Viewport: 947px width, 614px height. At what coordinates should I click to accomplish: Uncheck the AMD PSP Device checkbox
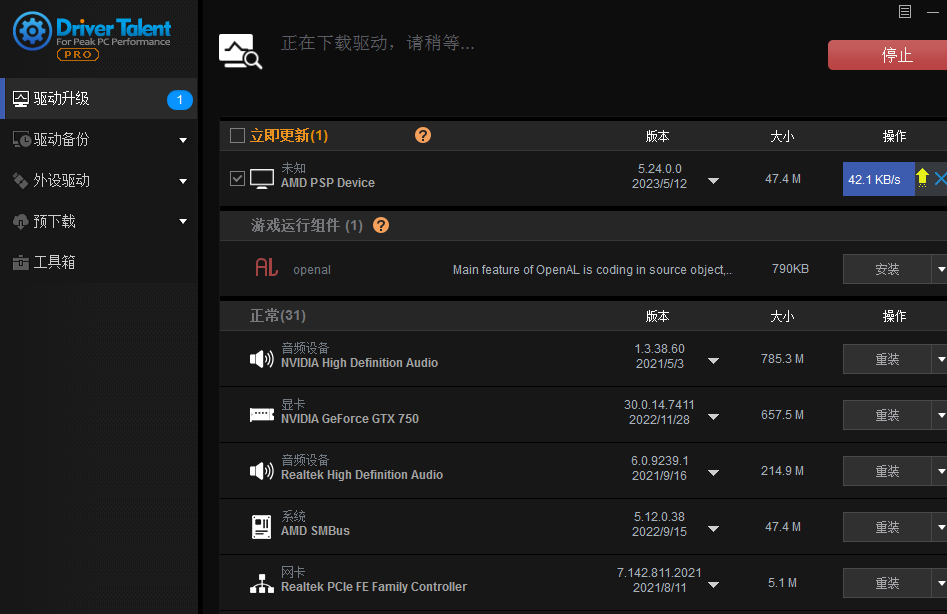[x=237, y=178]
